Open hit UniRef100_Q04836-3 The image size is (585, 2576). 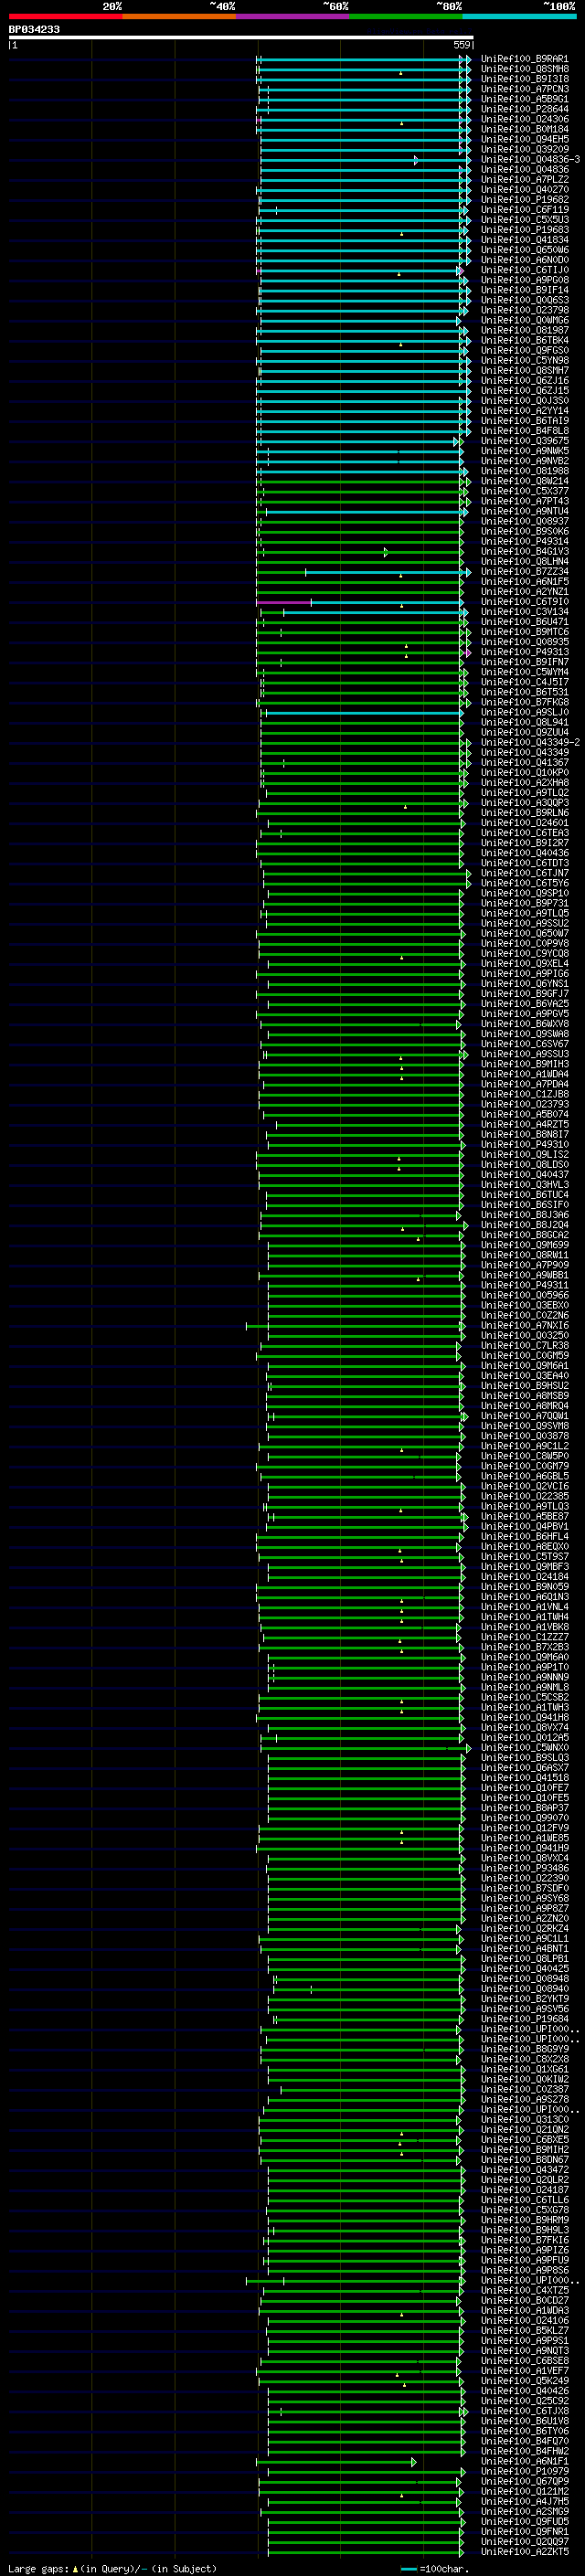click(530, 160)
